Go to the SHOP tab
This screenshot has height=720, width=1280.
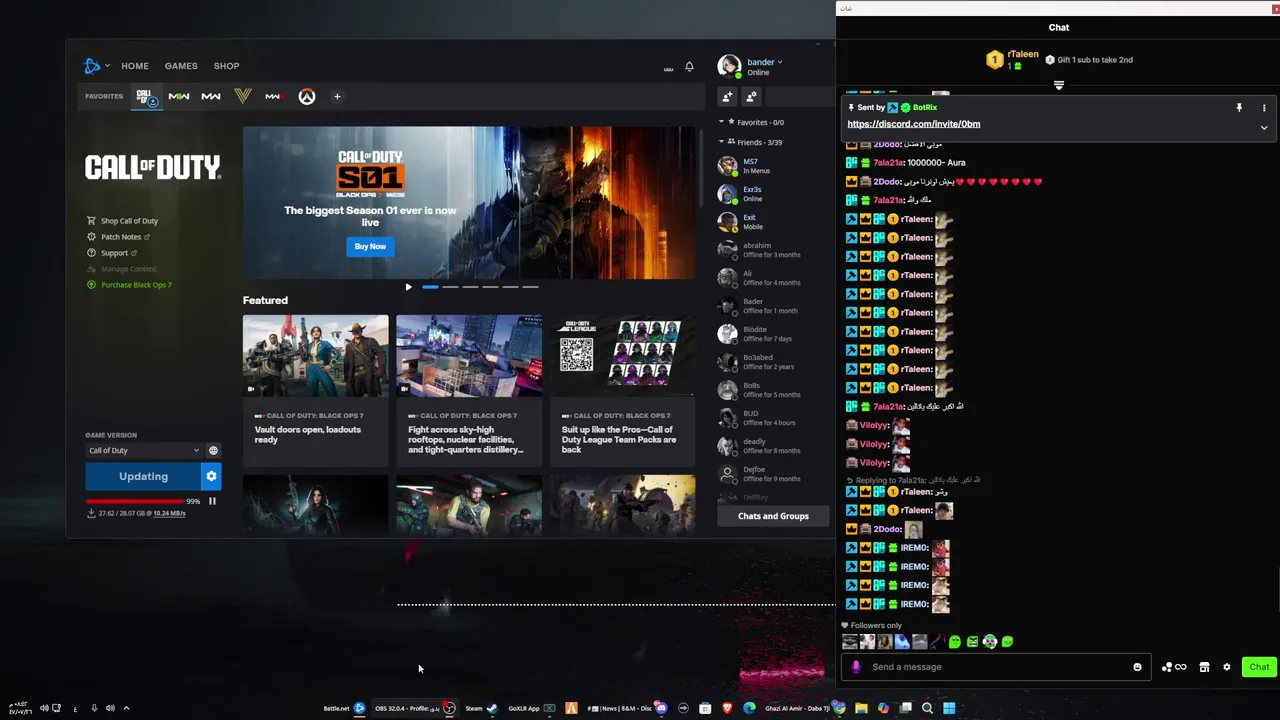click(226, 66)
